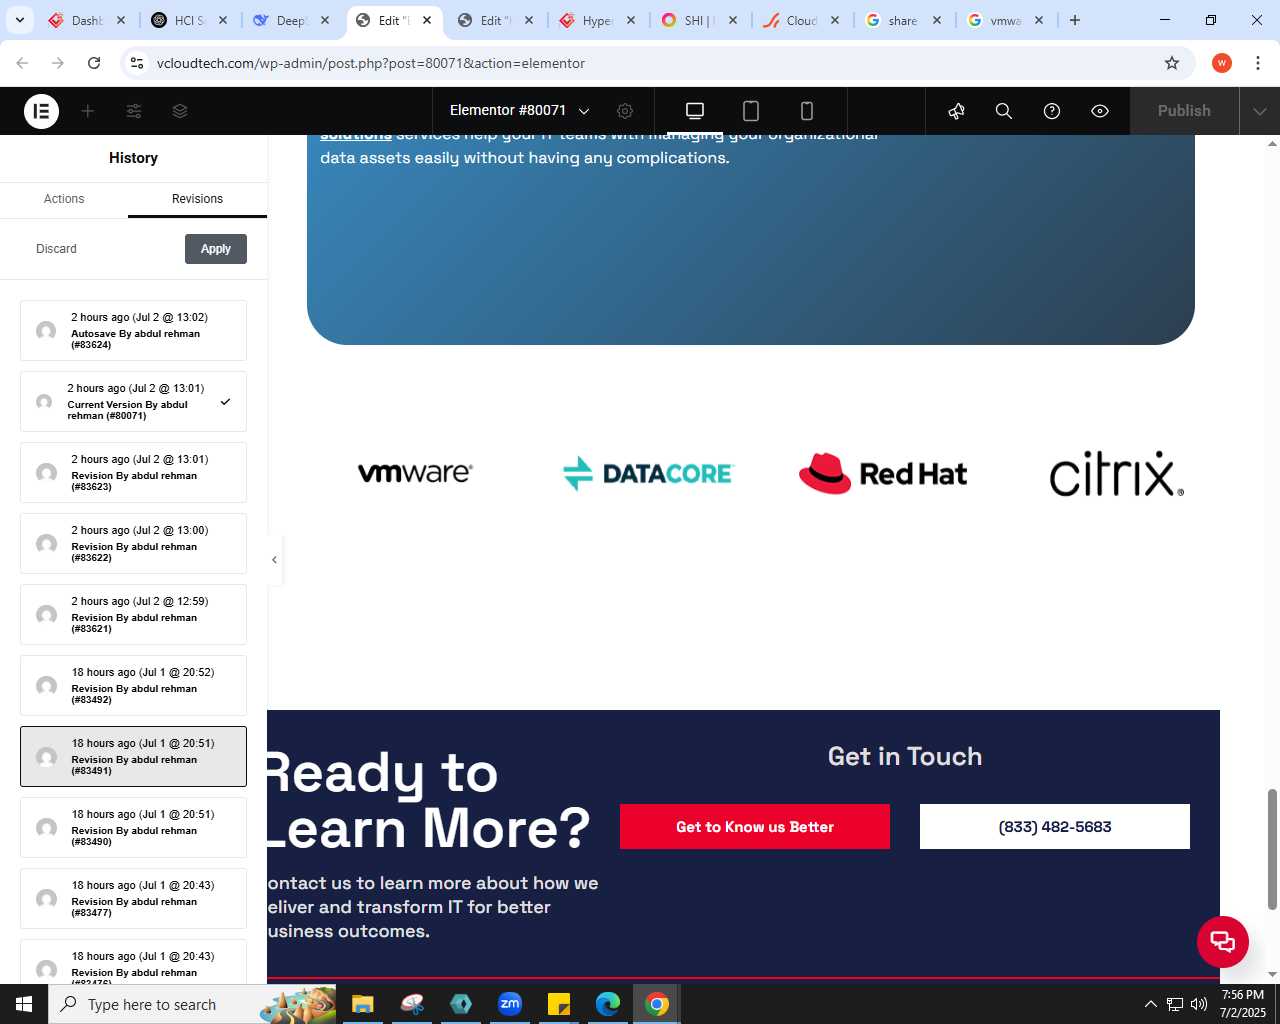The width and height of the screenshot is (1280, 1024).
Task: Click the DataCore logo
Action: tap(648, 473)
